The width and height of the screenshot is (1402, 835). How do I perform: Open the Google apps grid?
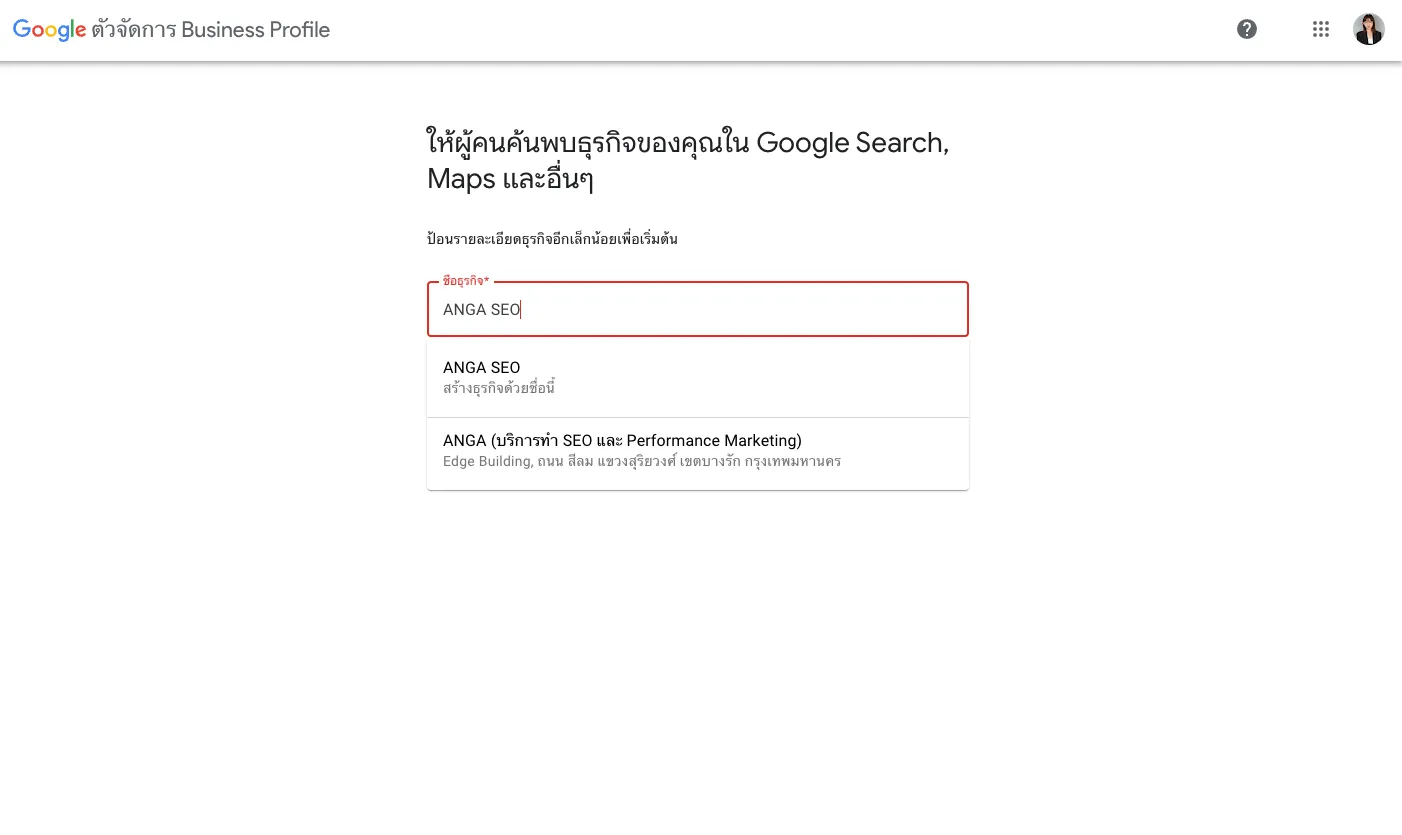(1321, 29)
